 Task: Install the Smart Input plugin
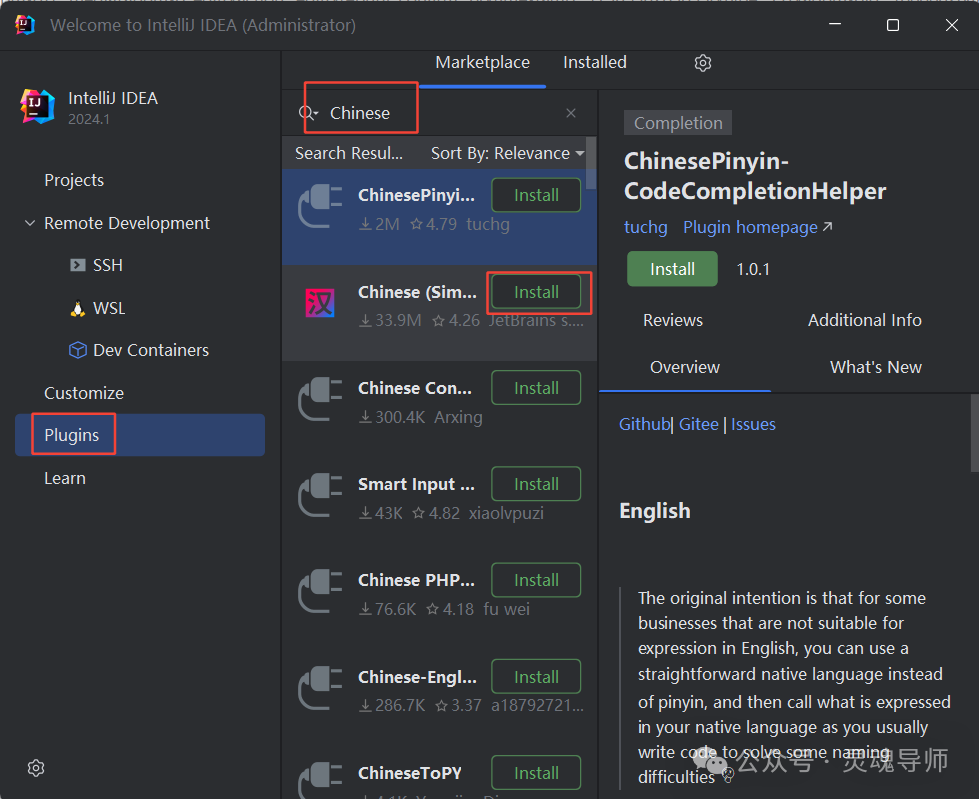536,484
